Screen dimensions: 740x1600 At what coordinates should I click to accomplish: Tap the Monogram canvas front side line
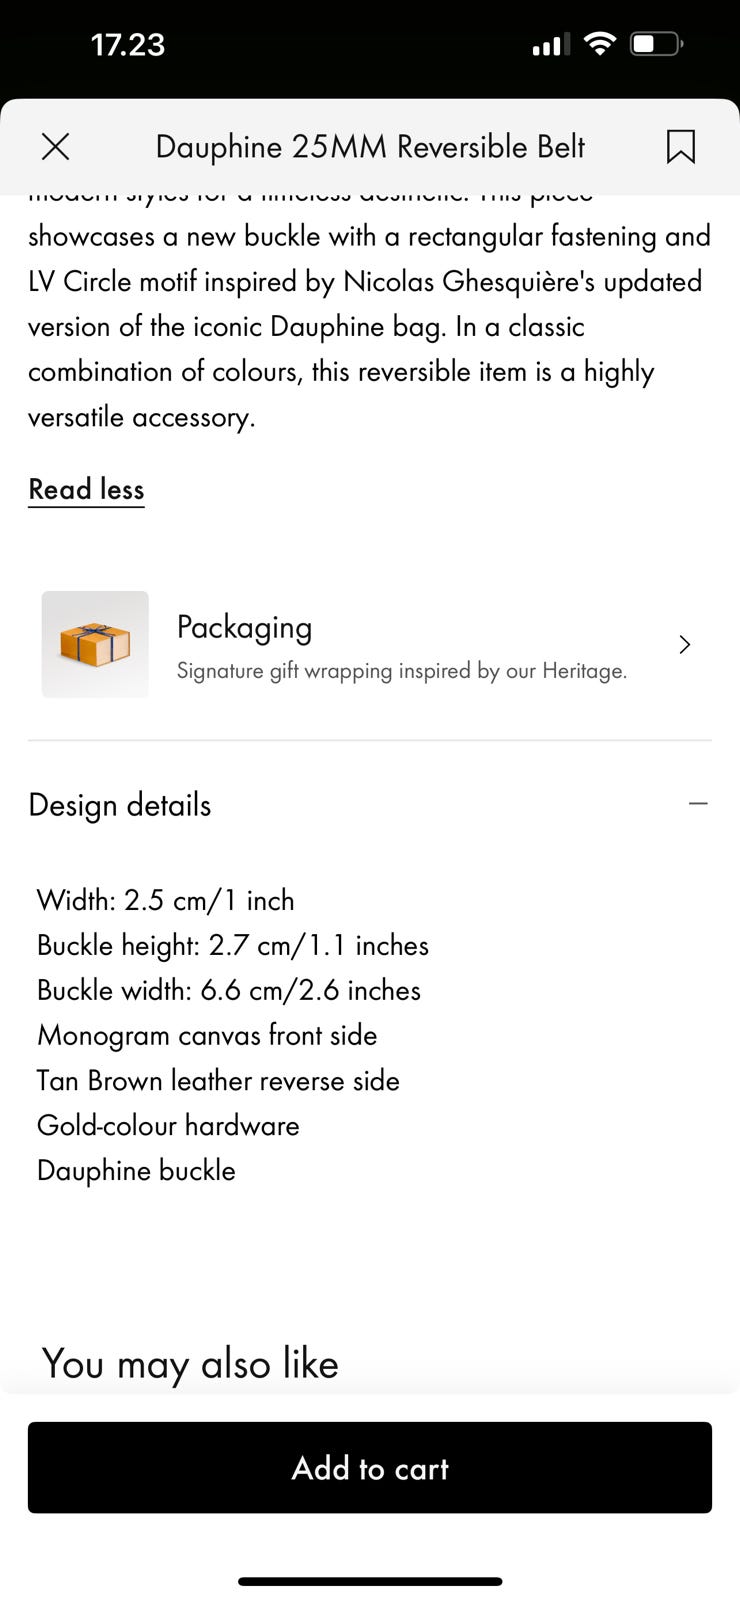[x=207, y=1035]
